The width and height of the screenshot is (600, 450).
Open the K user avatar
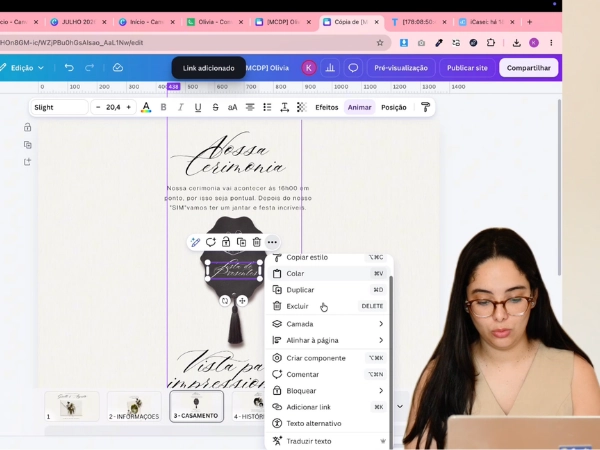pyautogui.click(x=309, y=68)
